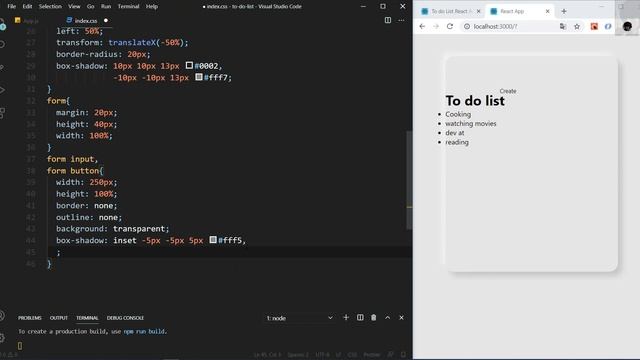
Task: Maximize the panel with the chevron-up icon
Action: [387, 318]
